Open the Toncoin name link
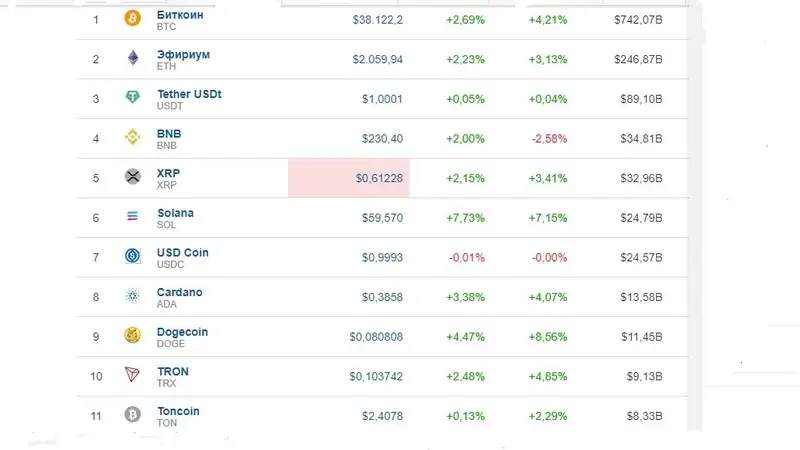This screenshot has width=800, height=450. [179, 411]
